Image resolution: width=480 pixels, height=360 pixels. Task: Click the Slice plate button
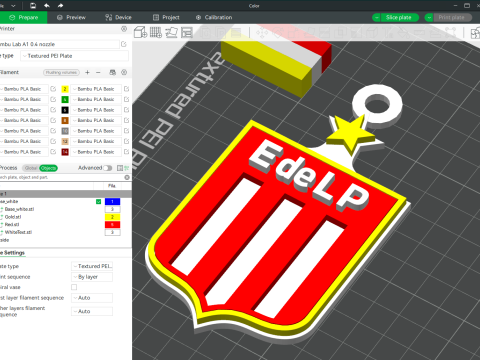[399, 17]
